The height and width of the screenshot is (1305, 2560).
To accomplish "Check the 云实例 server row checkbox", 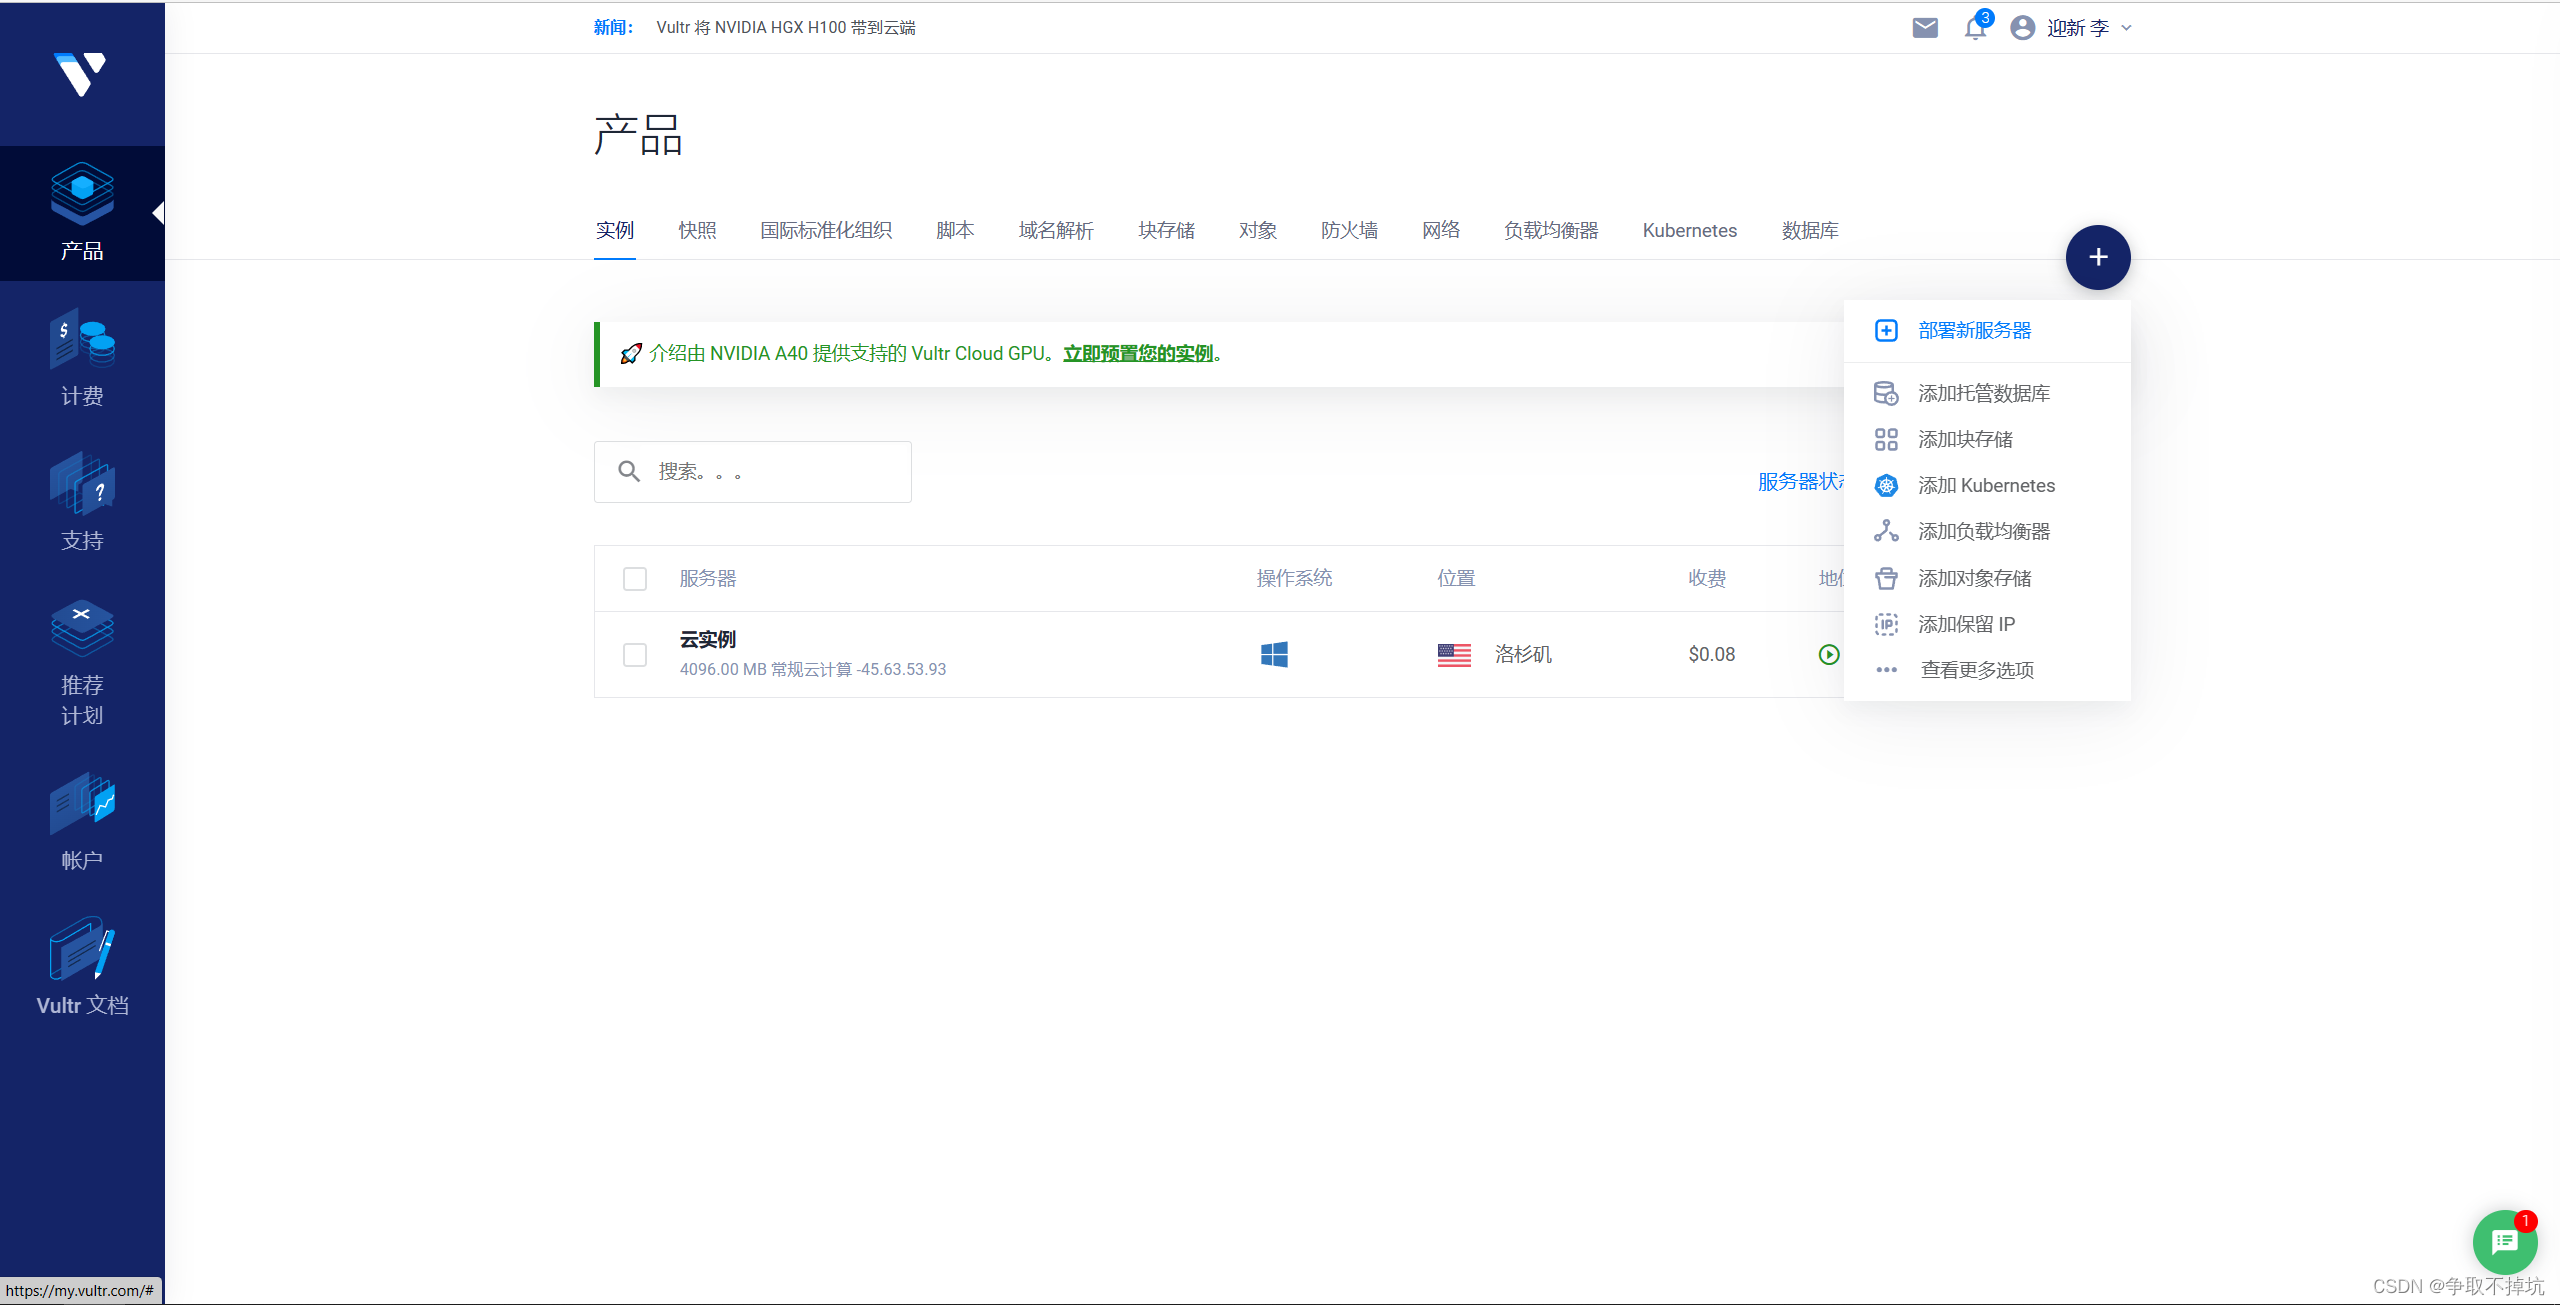I will coord(635,655).
